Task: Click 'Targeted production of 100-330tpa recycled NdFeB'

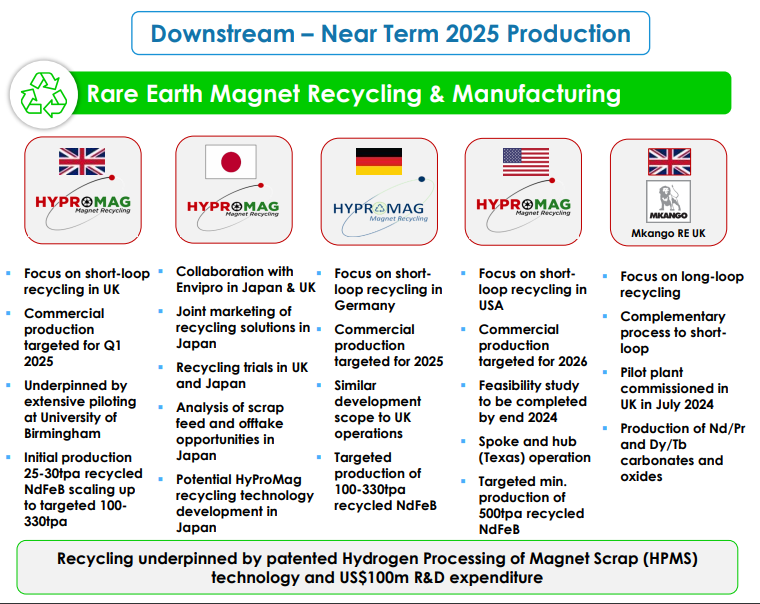Action: pyautogui.click(x=385, y=481)
